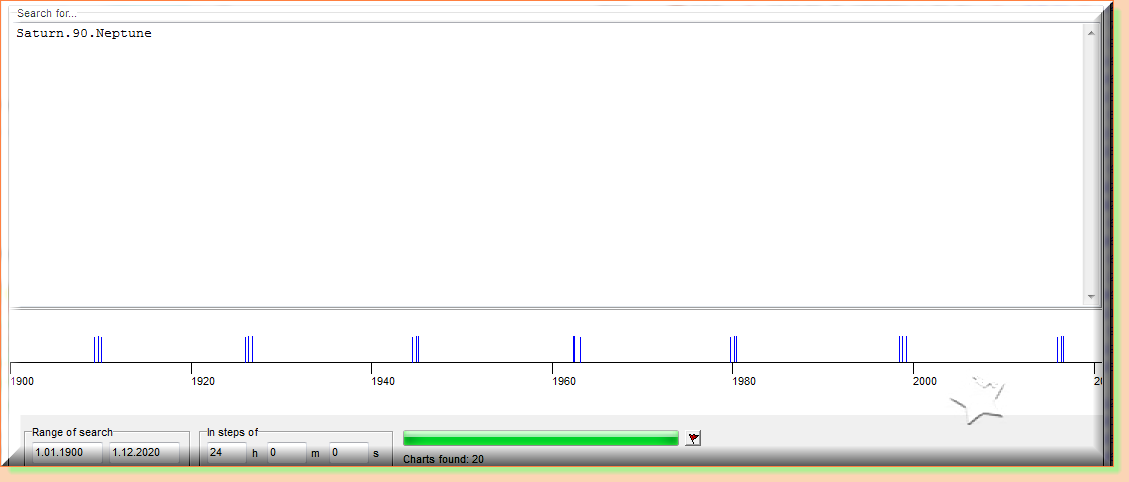Set the step hours field showing 24

226,452
